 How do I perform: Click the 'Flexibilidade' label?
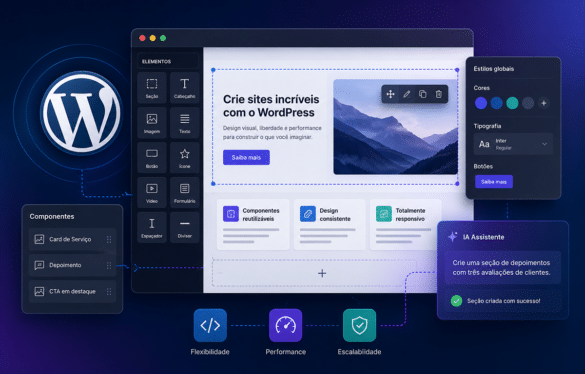(x=210, y=352)
